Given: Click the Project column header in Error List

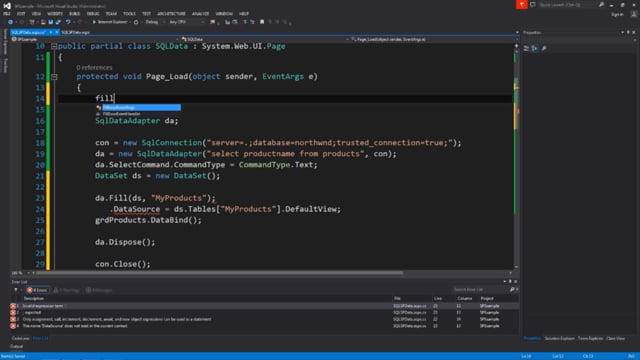Looking at the screenshot, I should coord(487,299).
